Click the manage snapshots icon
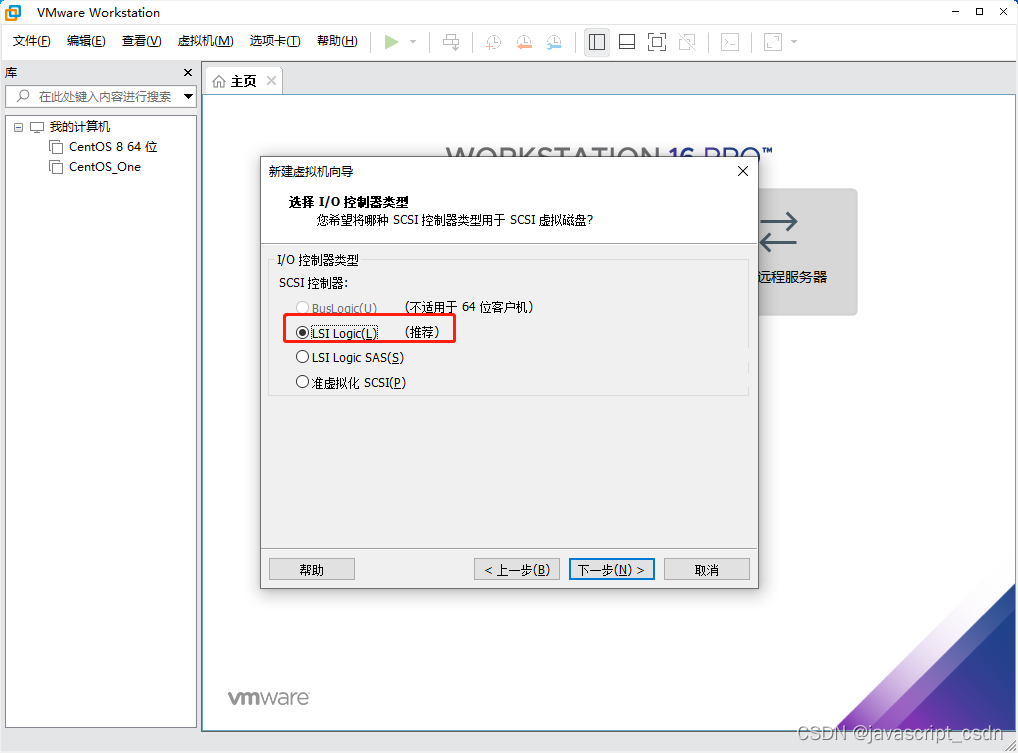Image resolution: width=1018 pixels, height=753 pixels. (554, 42)
